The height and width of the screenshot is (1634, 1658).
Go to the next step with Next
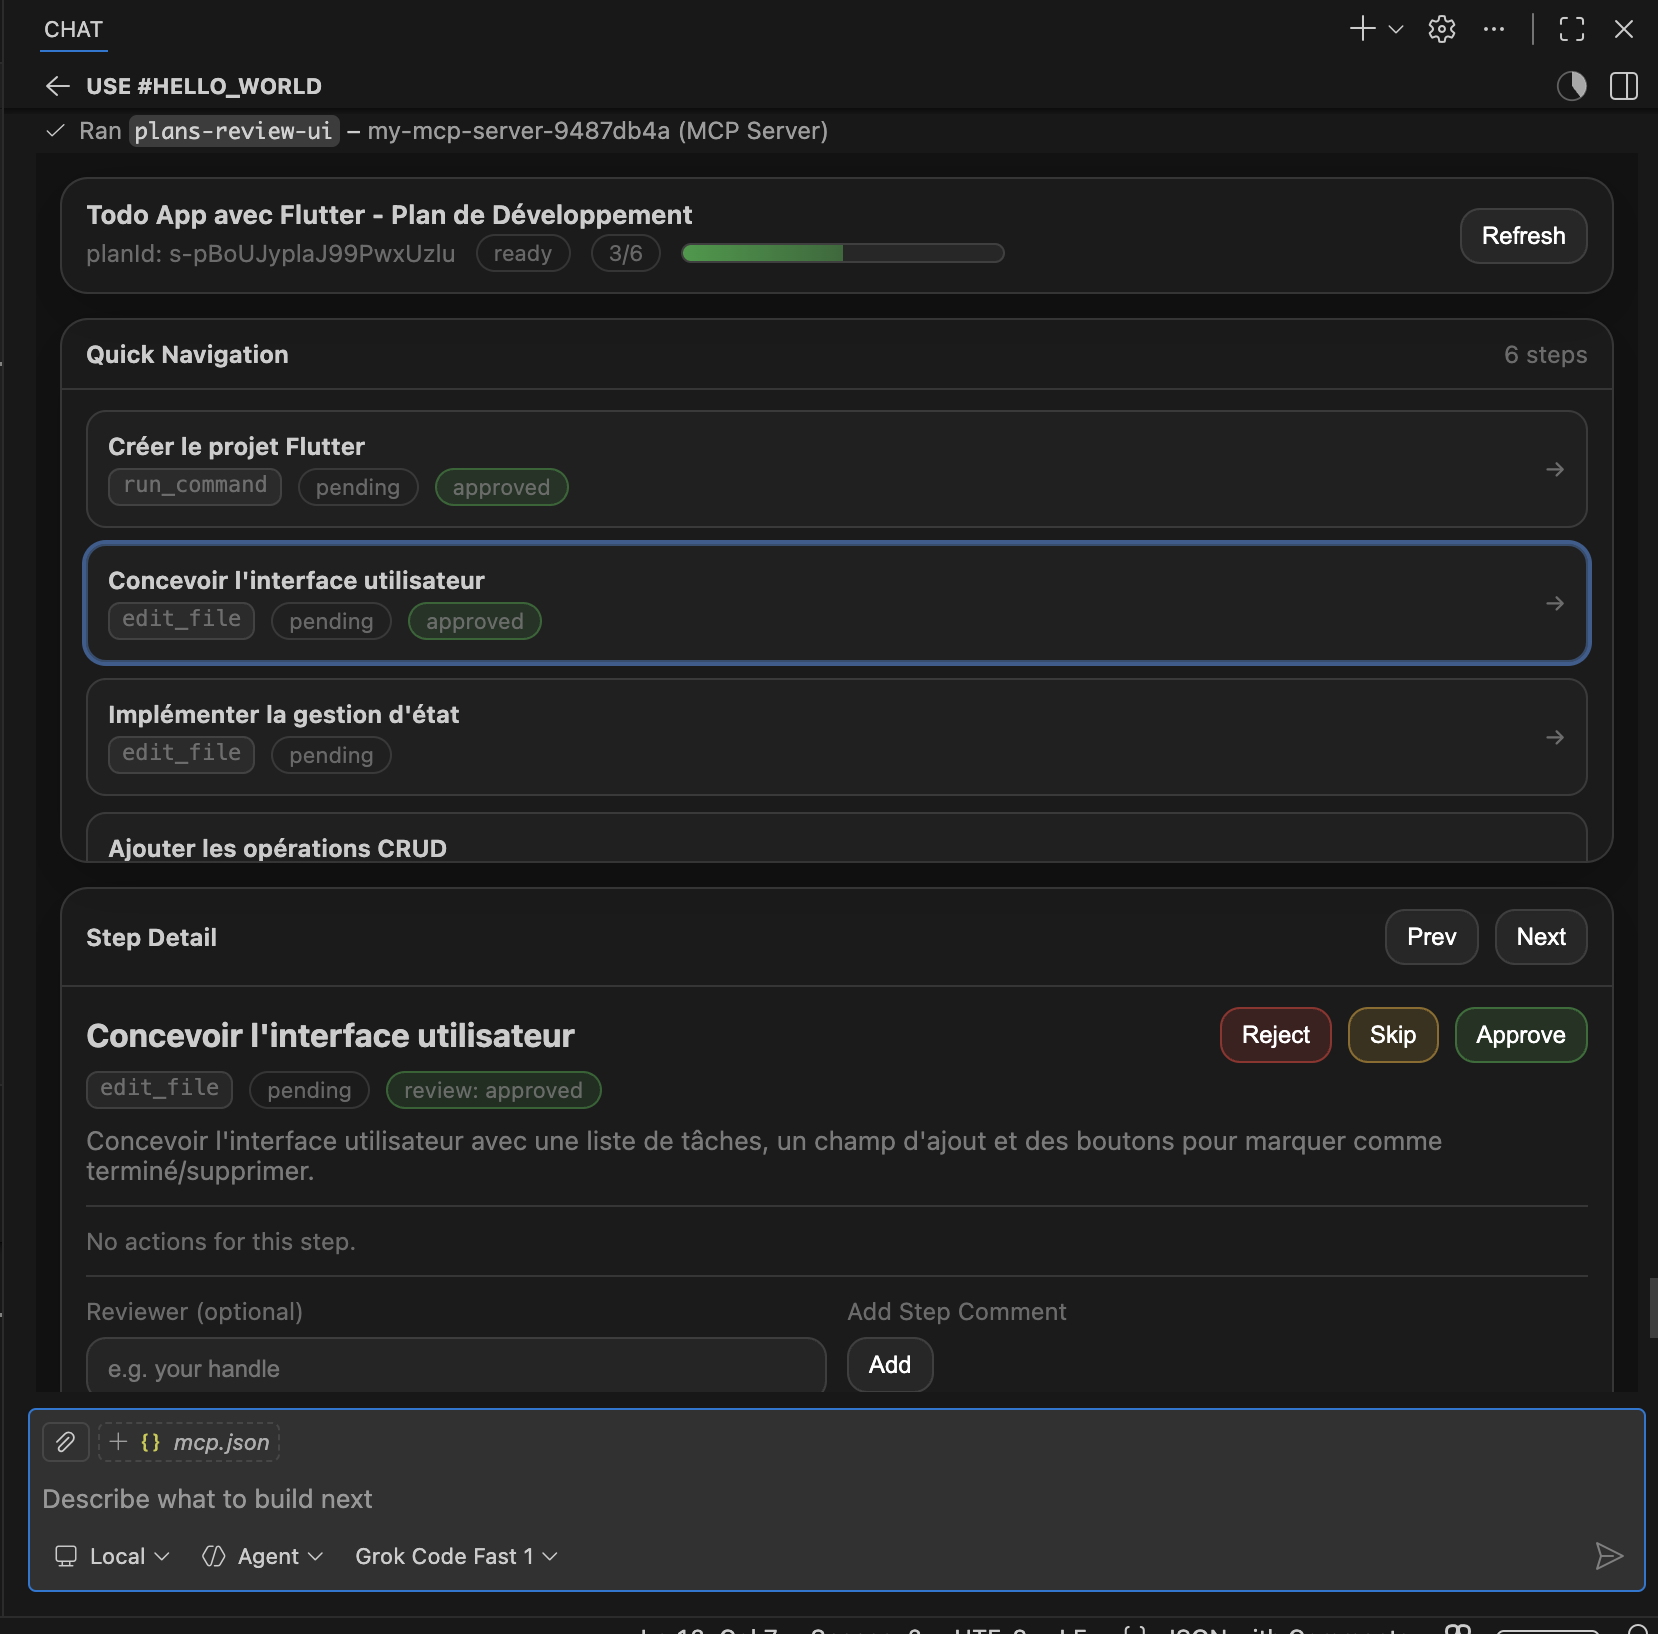[1541, 937]
